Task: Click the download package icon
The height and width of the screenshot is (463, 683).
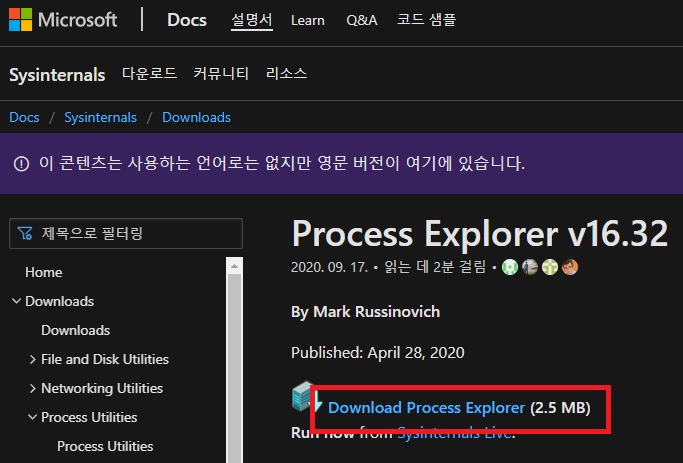Action: (307, 397)
